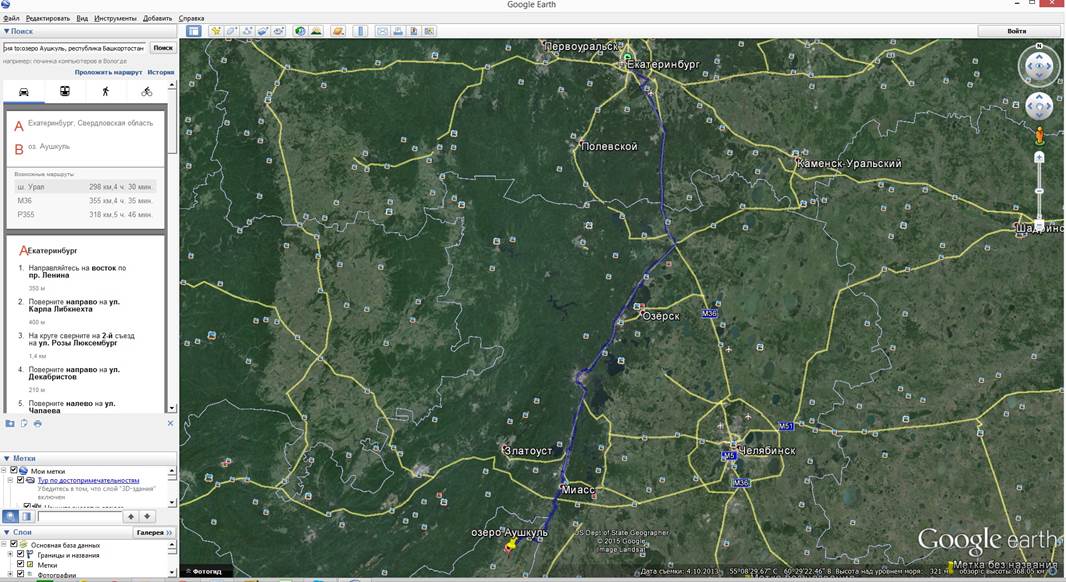The height and width of the screenshot is (582, 1066).
Task: Move selected place up with arrow button
Action: pyautogui.click(x=131, y=517)
